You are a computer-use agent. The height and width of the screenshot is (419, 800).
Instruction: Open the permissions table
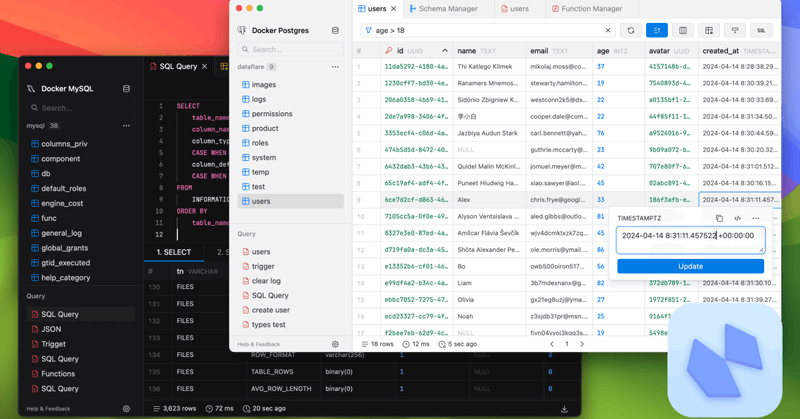pos(290,114)
